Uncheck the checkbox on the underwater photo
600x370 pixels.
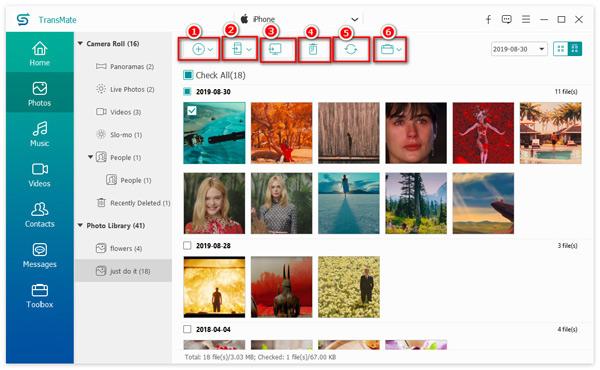pos(192,111)
